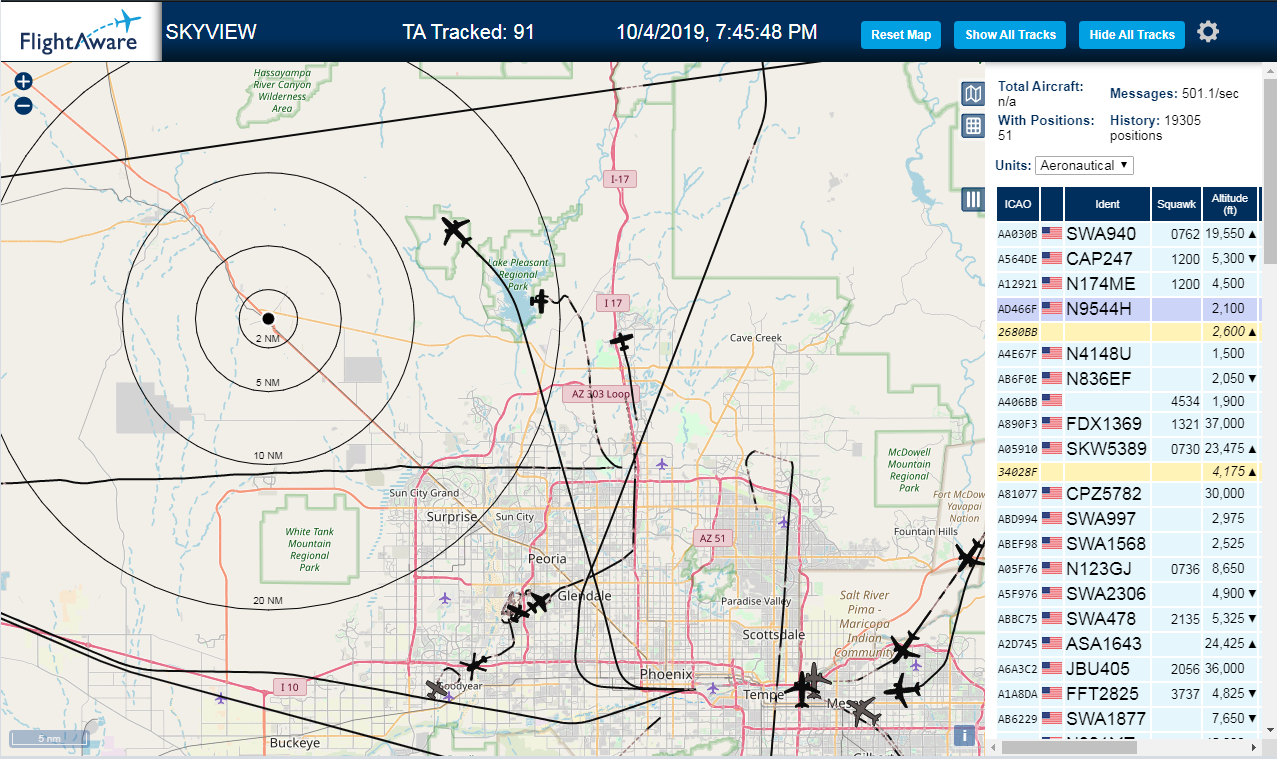
Task: Click the FlightAware logo
Action: point(80,32)
